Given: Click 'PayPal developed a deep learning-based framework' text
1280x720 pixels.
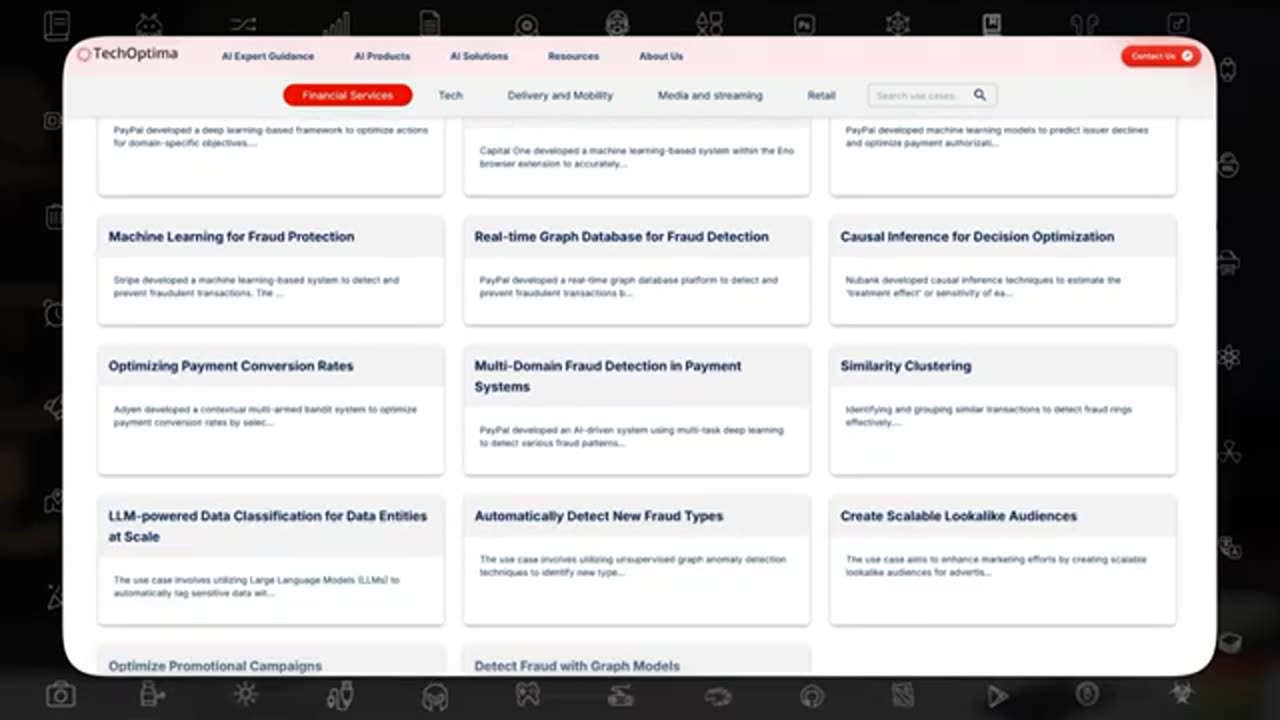Looking at the screenshot, I should pyautogui.click(x=270, y=136).
